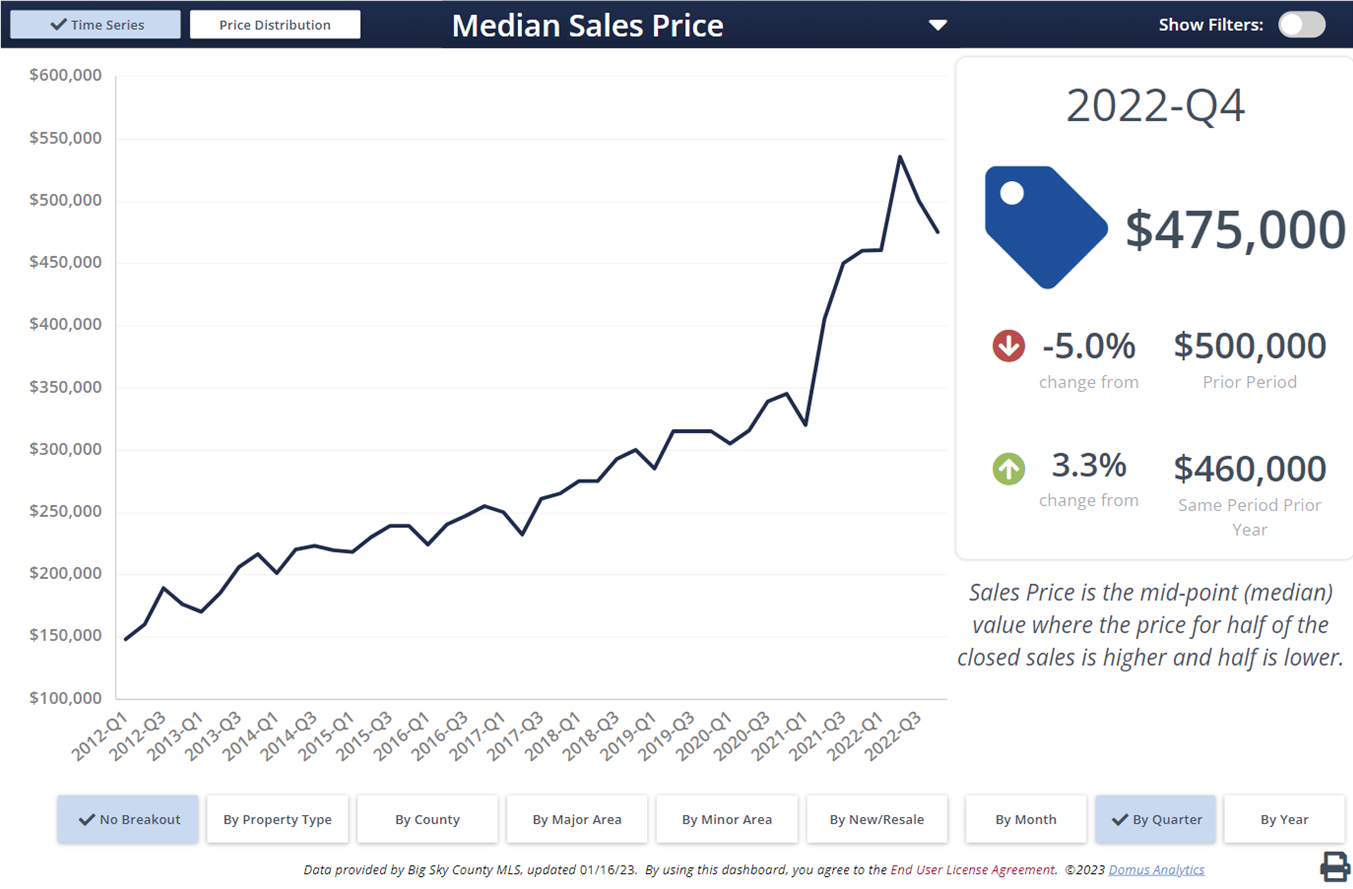Image resolution: width=1353 pixels, height=889 pixels.
Task: Select the Time Series tab
Action: (x=95, y=24)
